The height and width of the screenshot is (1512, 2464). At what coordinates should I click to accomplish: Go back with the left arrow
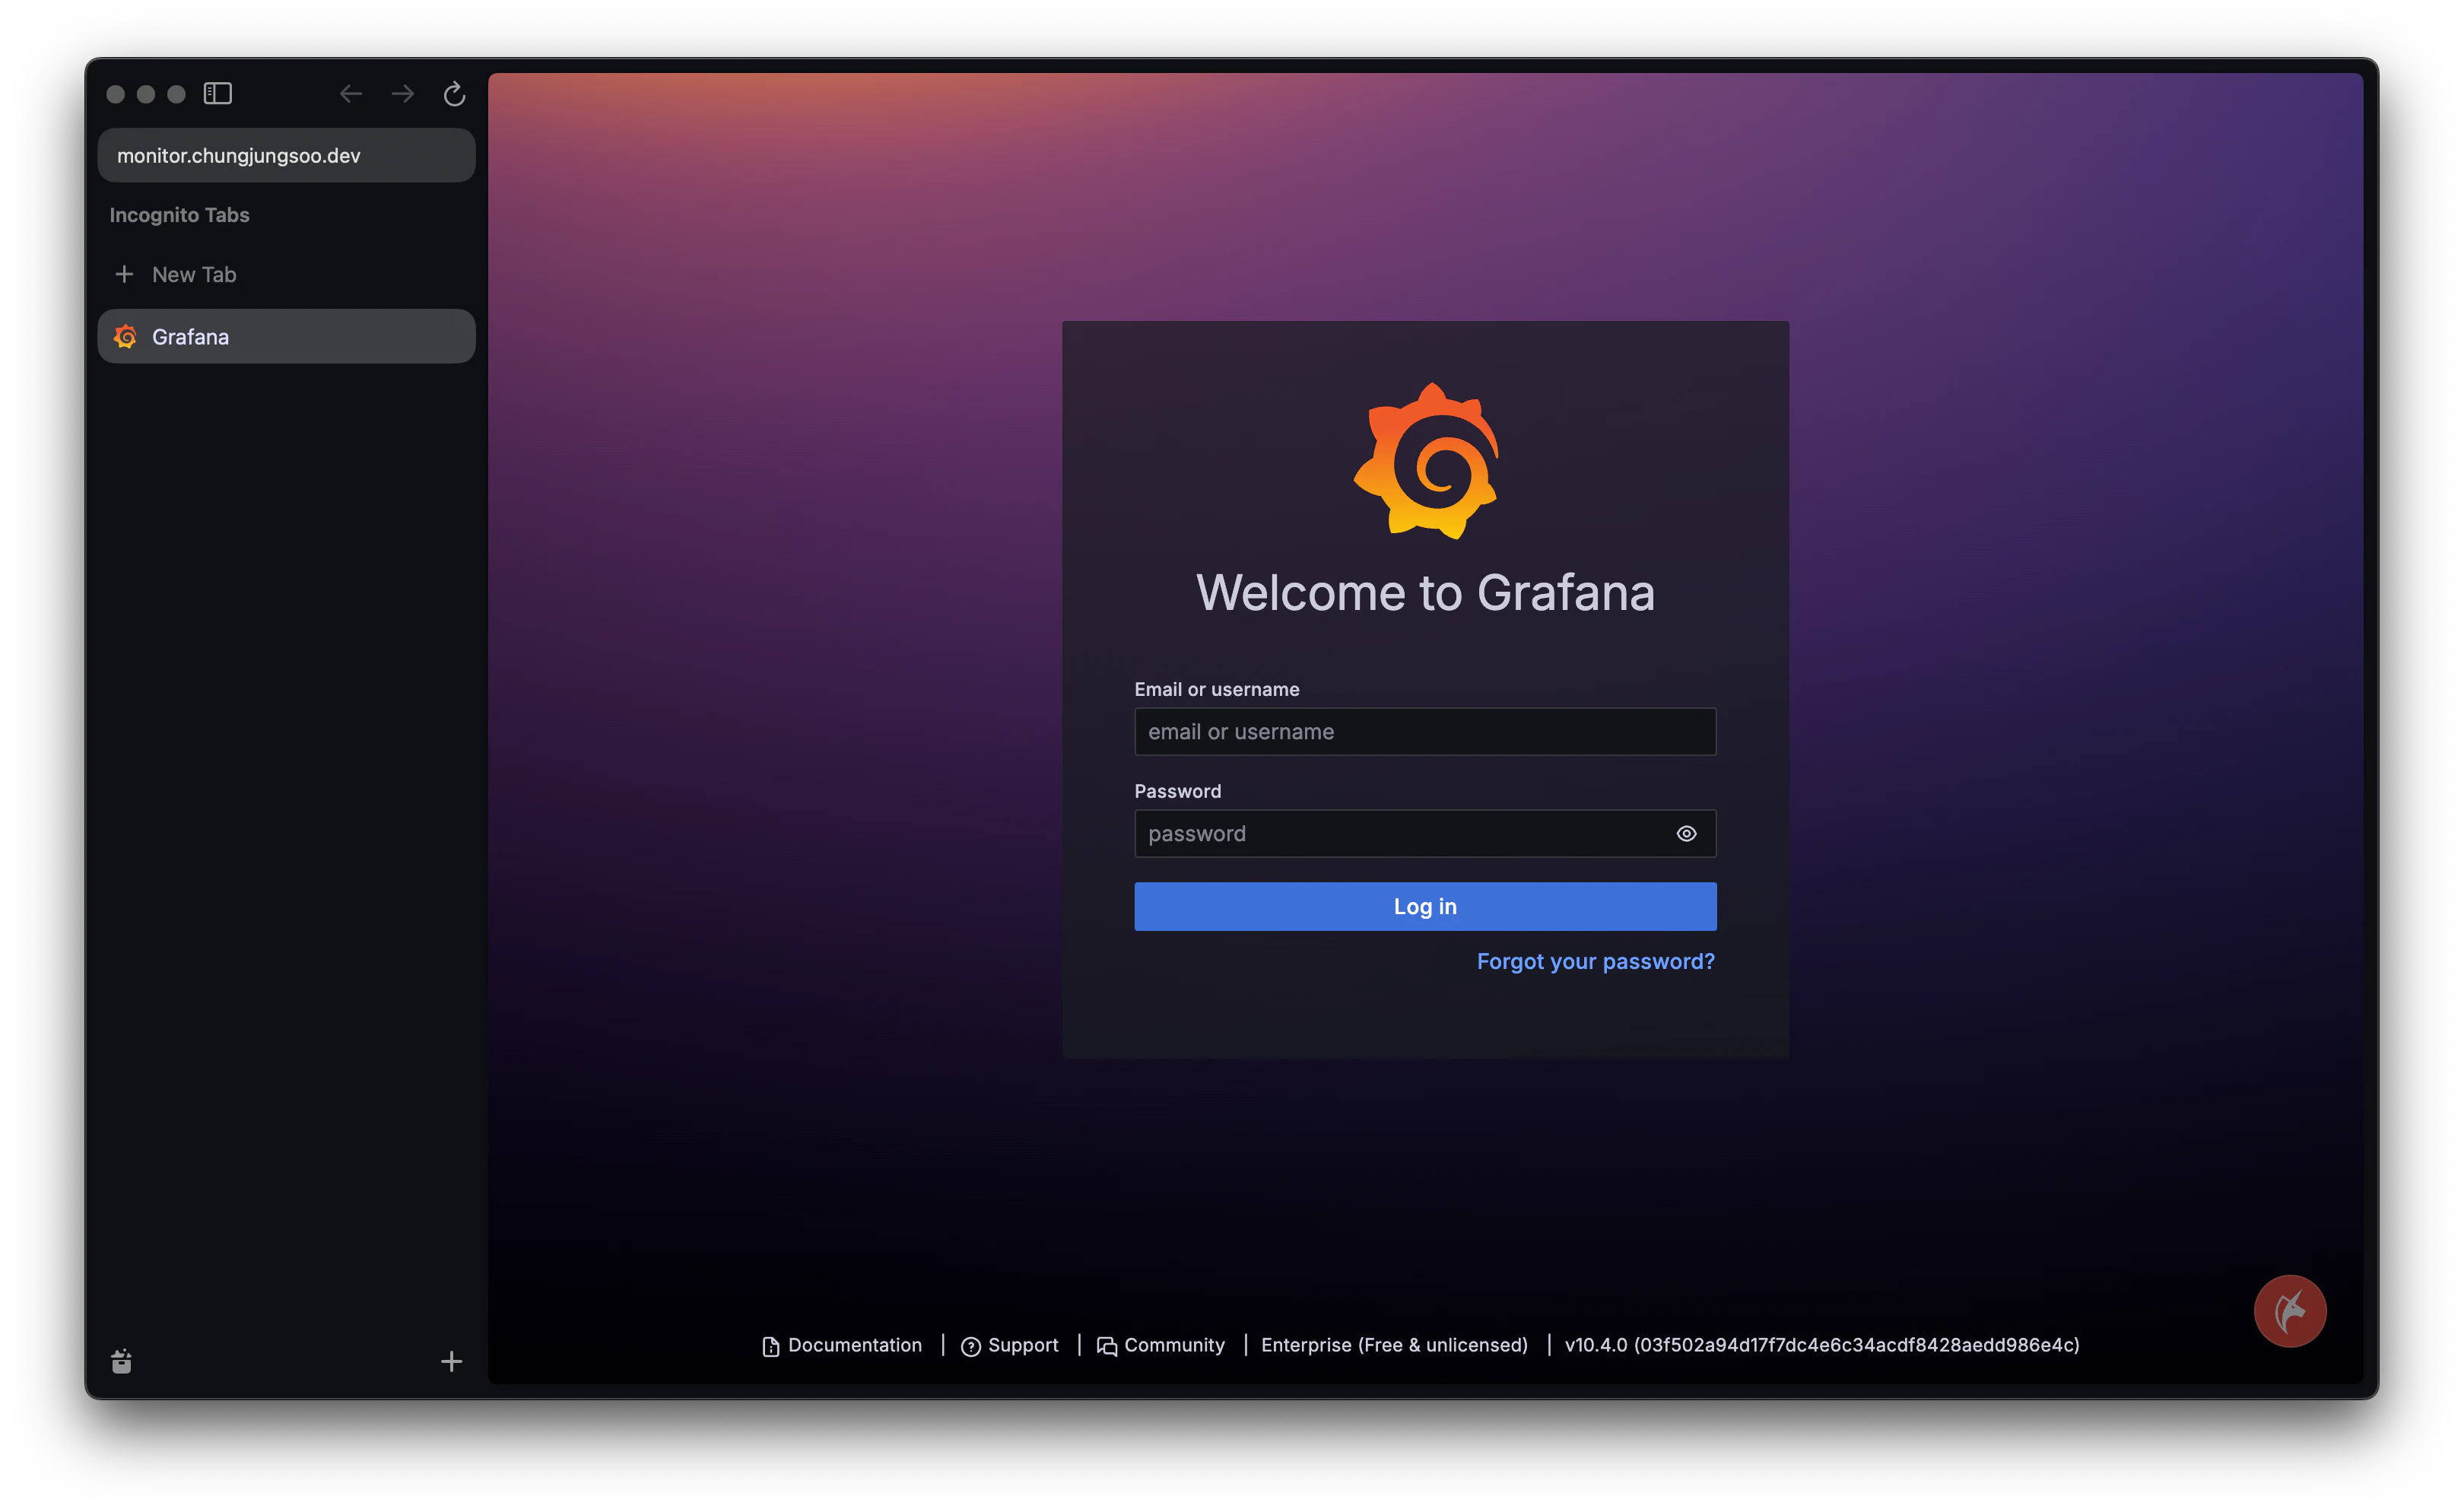(350, 94)
